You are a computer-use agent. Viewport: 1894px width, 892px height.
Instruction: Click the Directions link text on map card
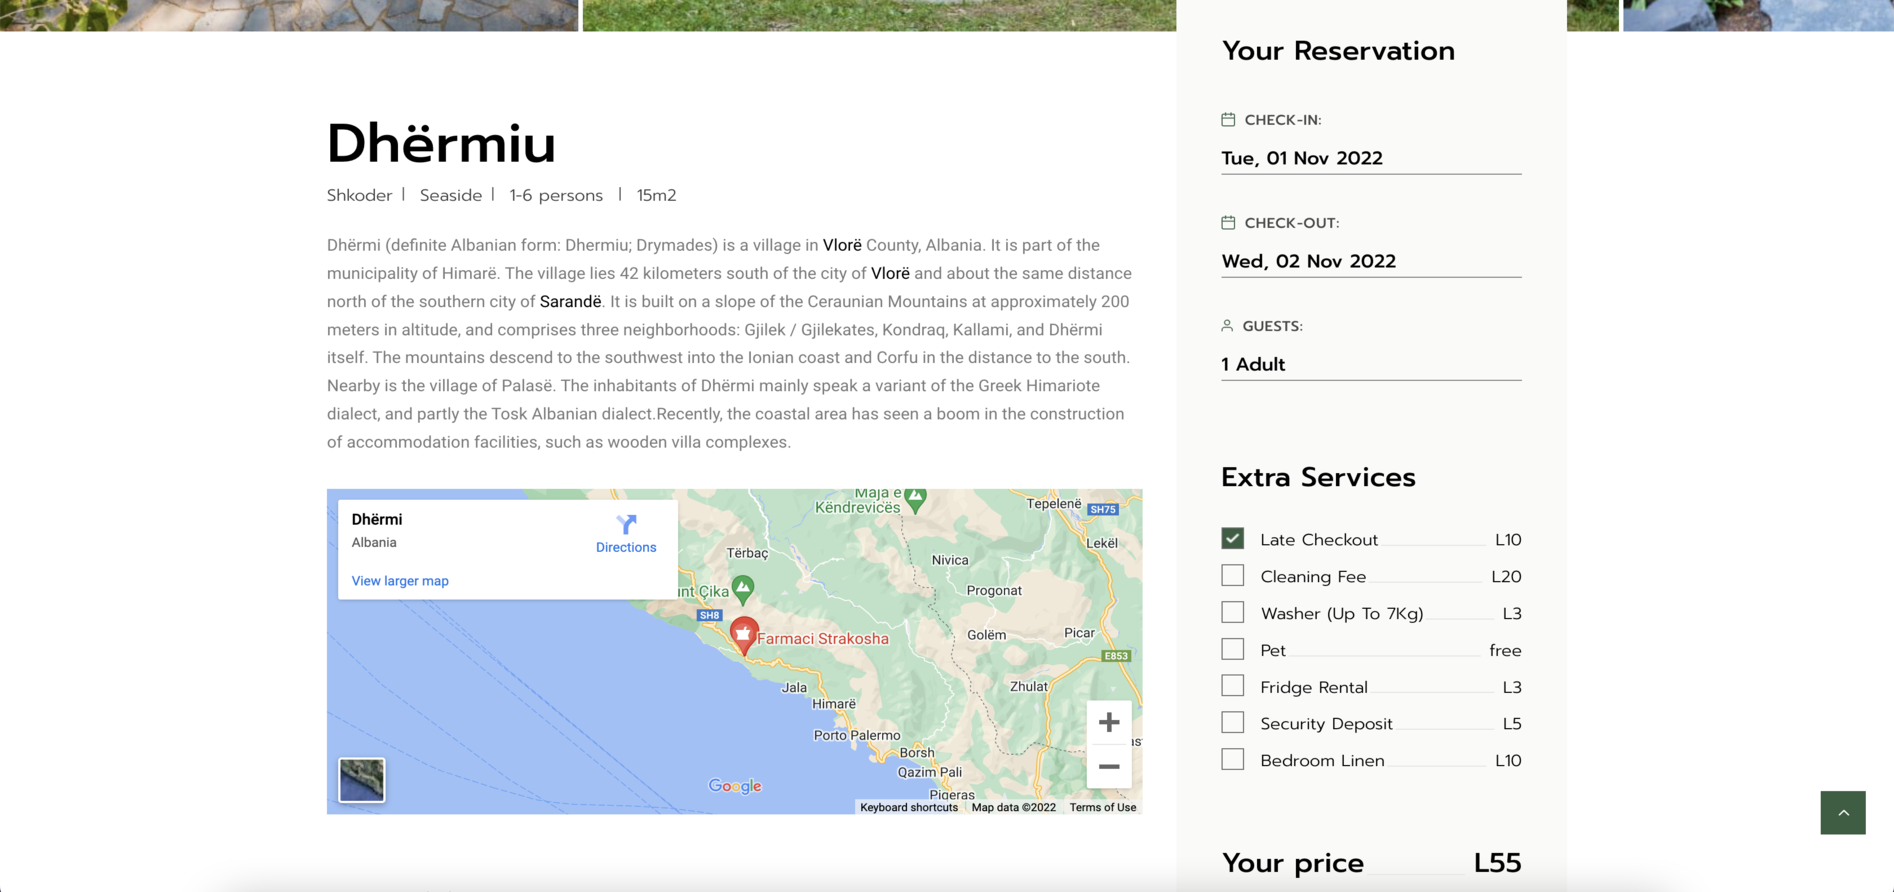point(626,547)
